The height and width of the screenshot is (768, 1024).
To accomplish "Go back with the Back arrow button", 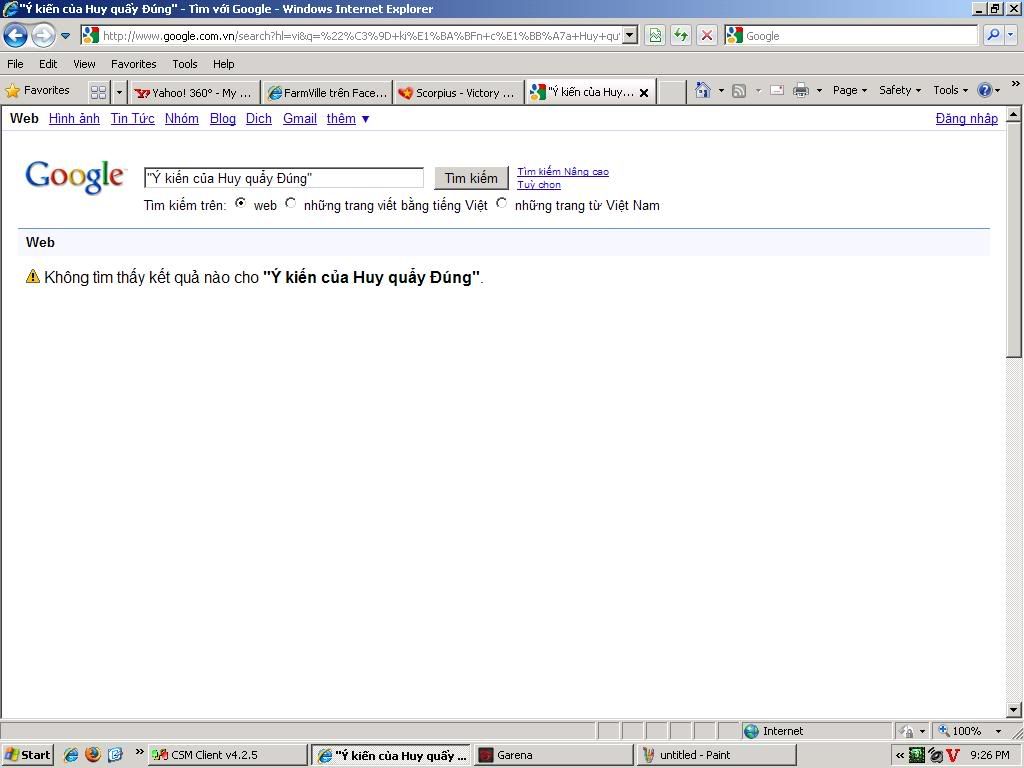I will coord(16,35).
